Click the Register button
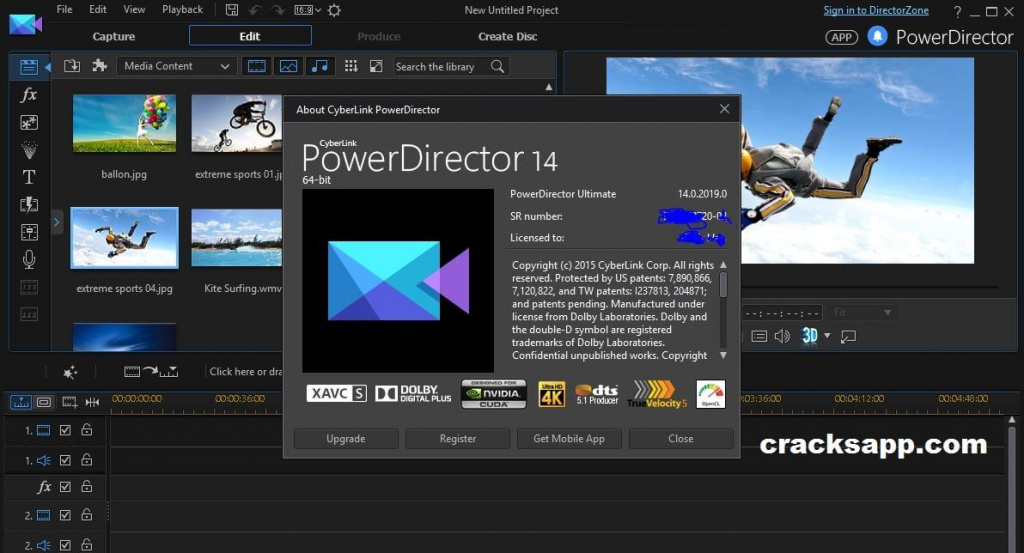This screenshot has height=553, width=1024. click(x=458, y=439)
